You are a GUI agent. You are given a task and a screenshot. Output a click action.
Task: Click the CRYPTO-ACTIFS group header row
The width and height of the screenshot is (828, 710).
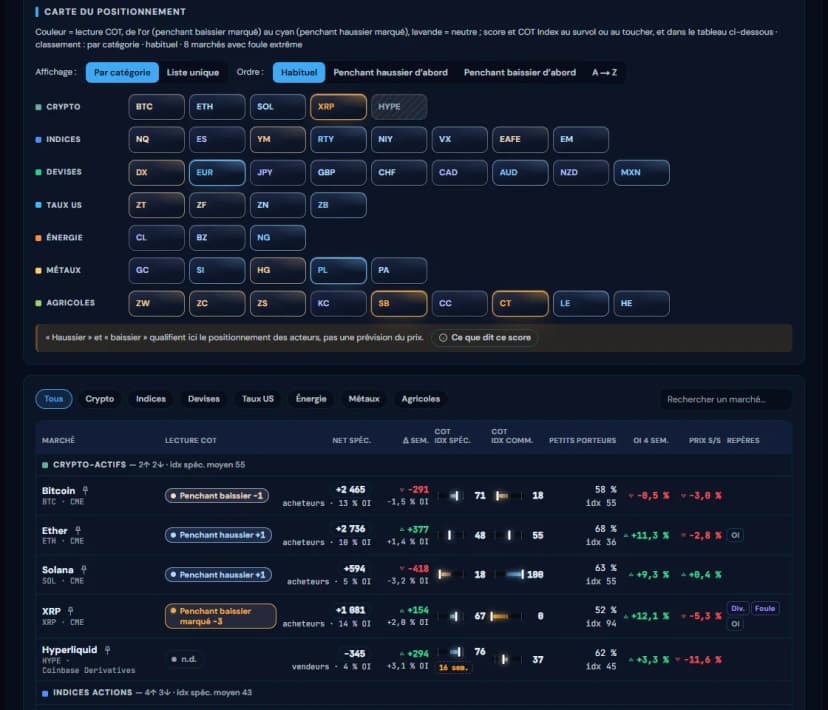coord(413,465)
